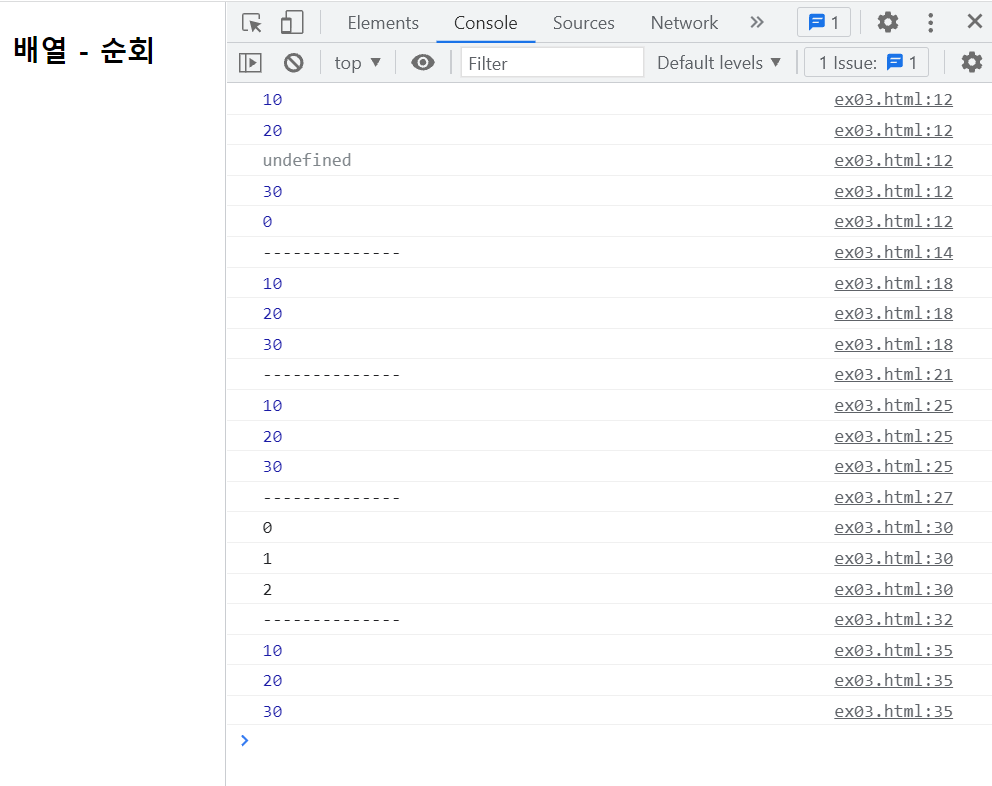Show the console sidebar
This screenshot has height=786, width=992.
tap(250, 63)
